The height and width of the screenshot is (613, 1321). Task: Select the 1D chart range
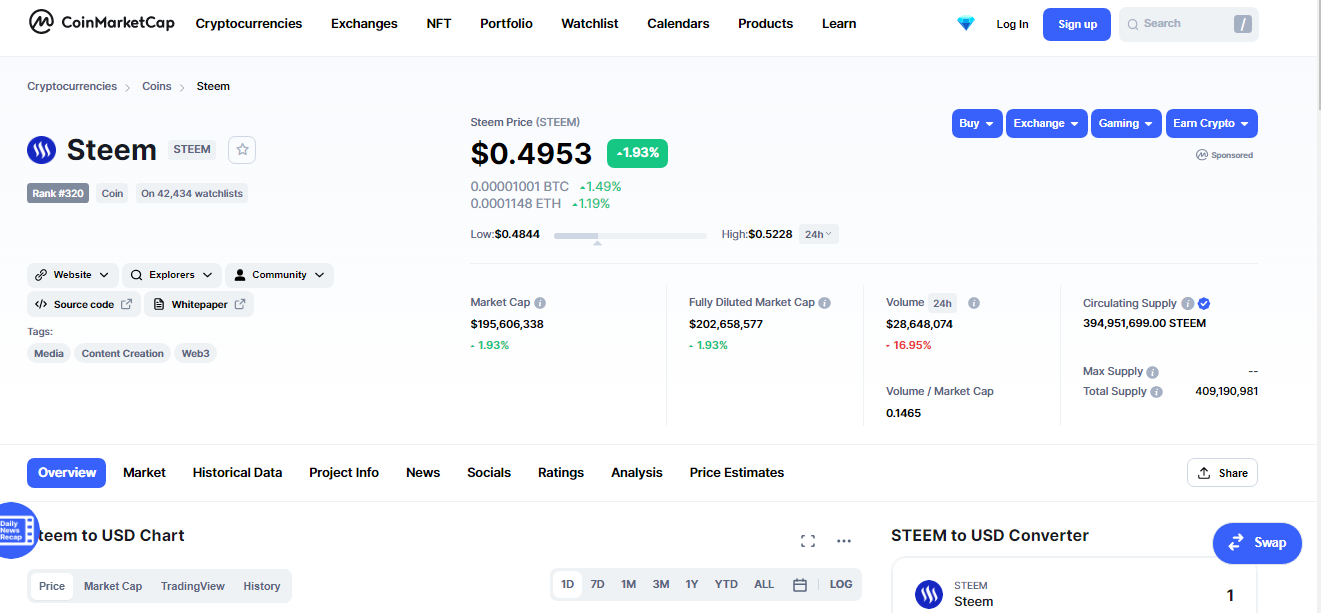568,584
